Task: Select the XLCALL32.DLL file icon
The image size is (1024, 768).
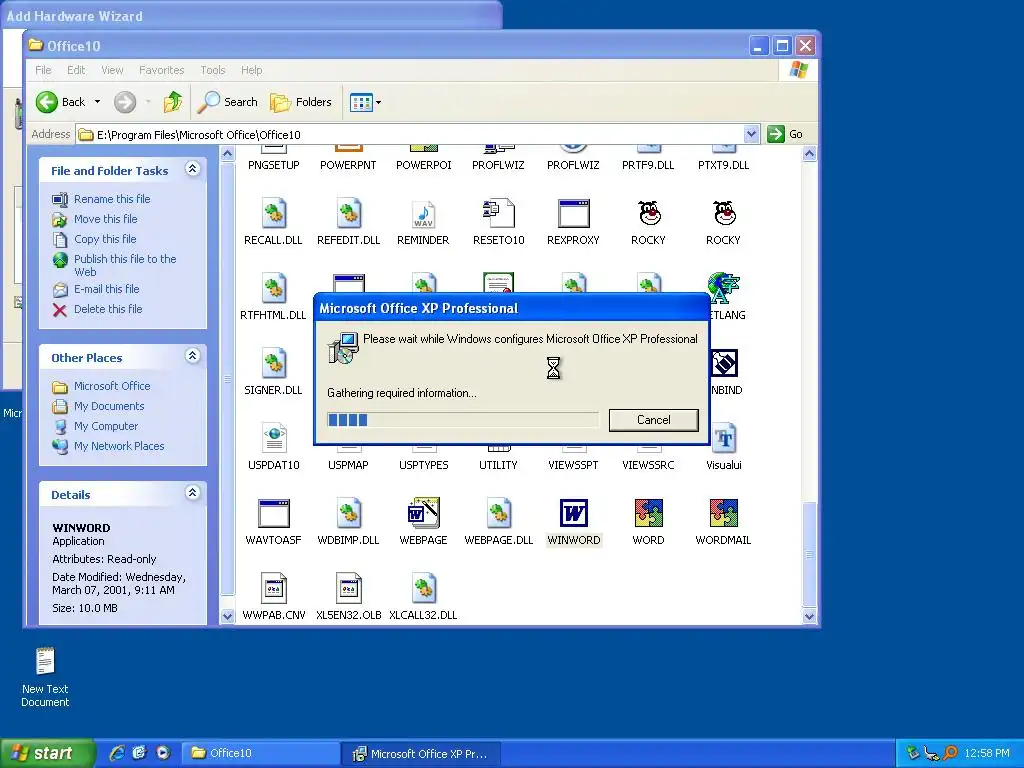Action: tap(423, 588)
